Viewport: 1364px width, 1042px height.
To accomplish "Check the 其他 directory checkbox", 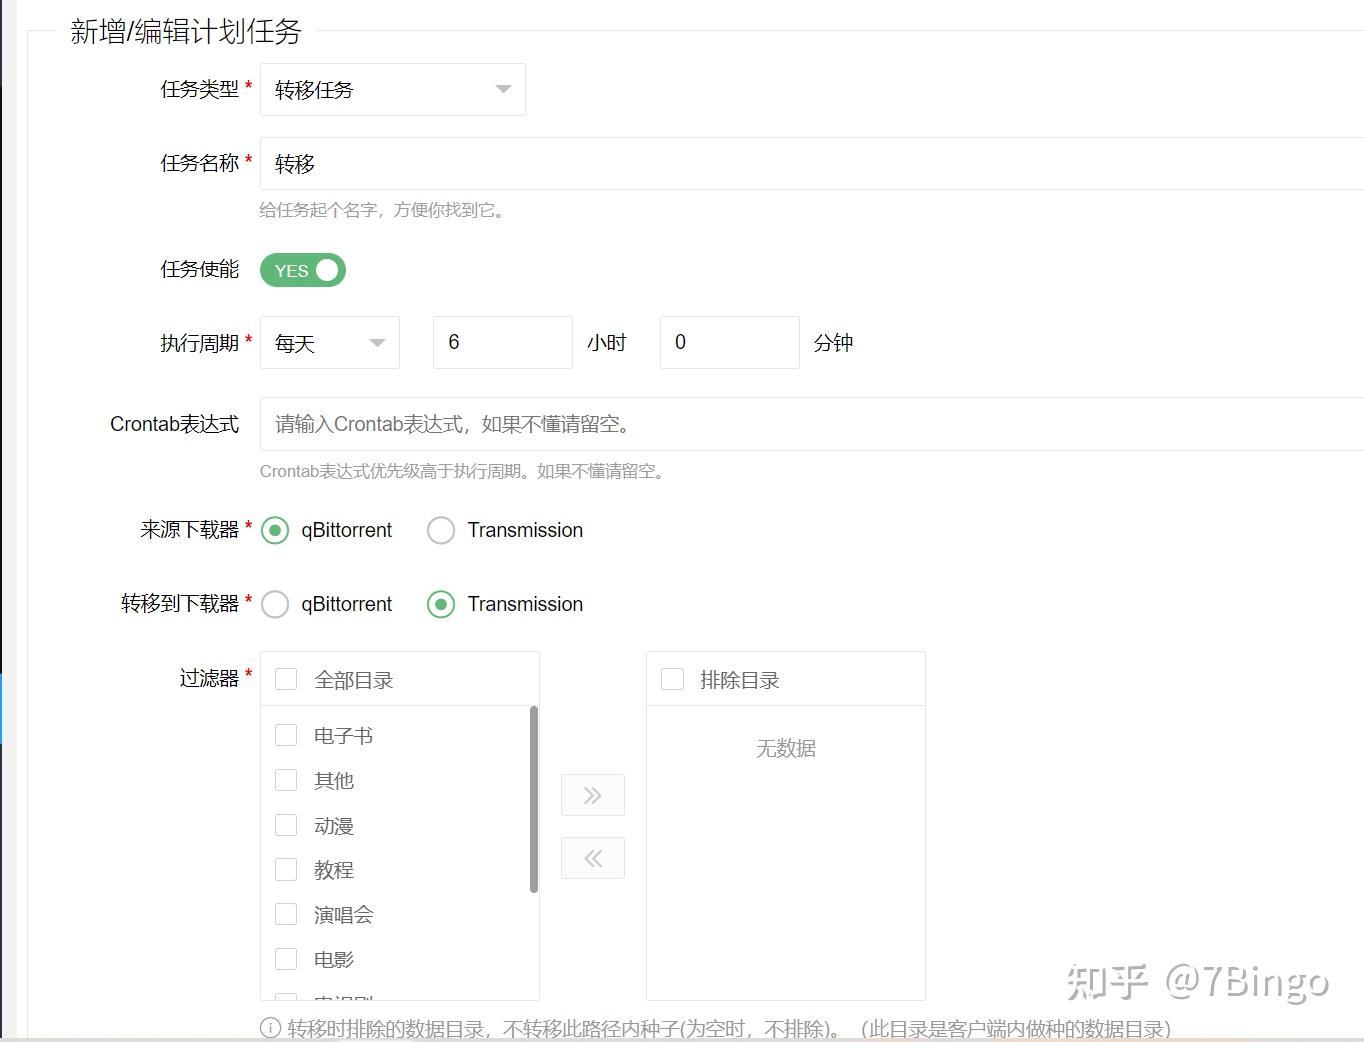I will click(x=285, y=780).
